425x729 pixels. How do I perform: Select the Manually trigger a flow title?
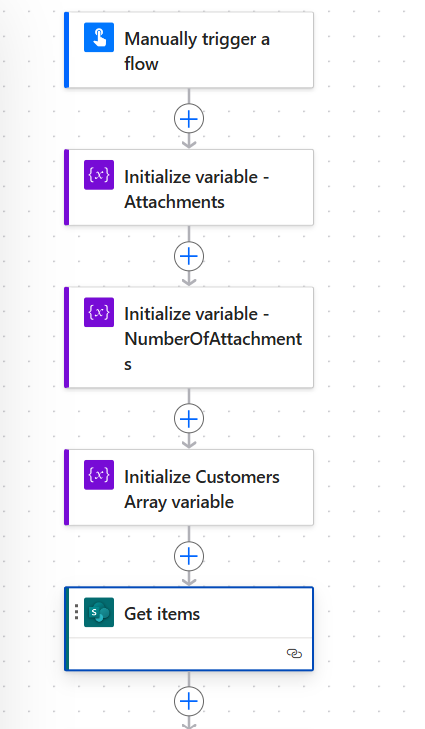pyautogui.click(x=197, y=51)
